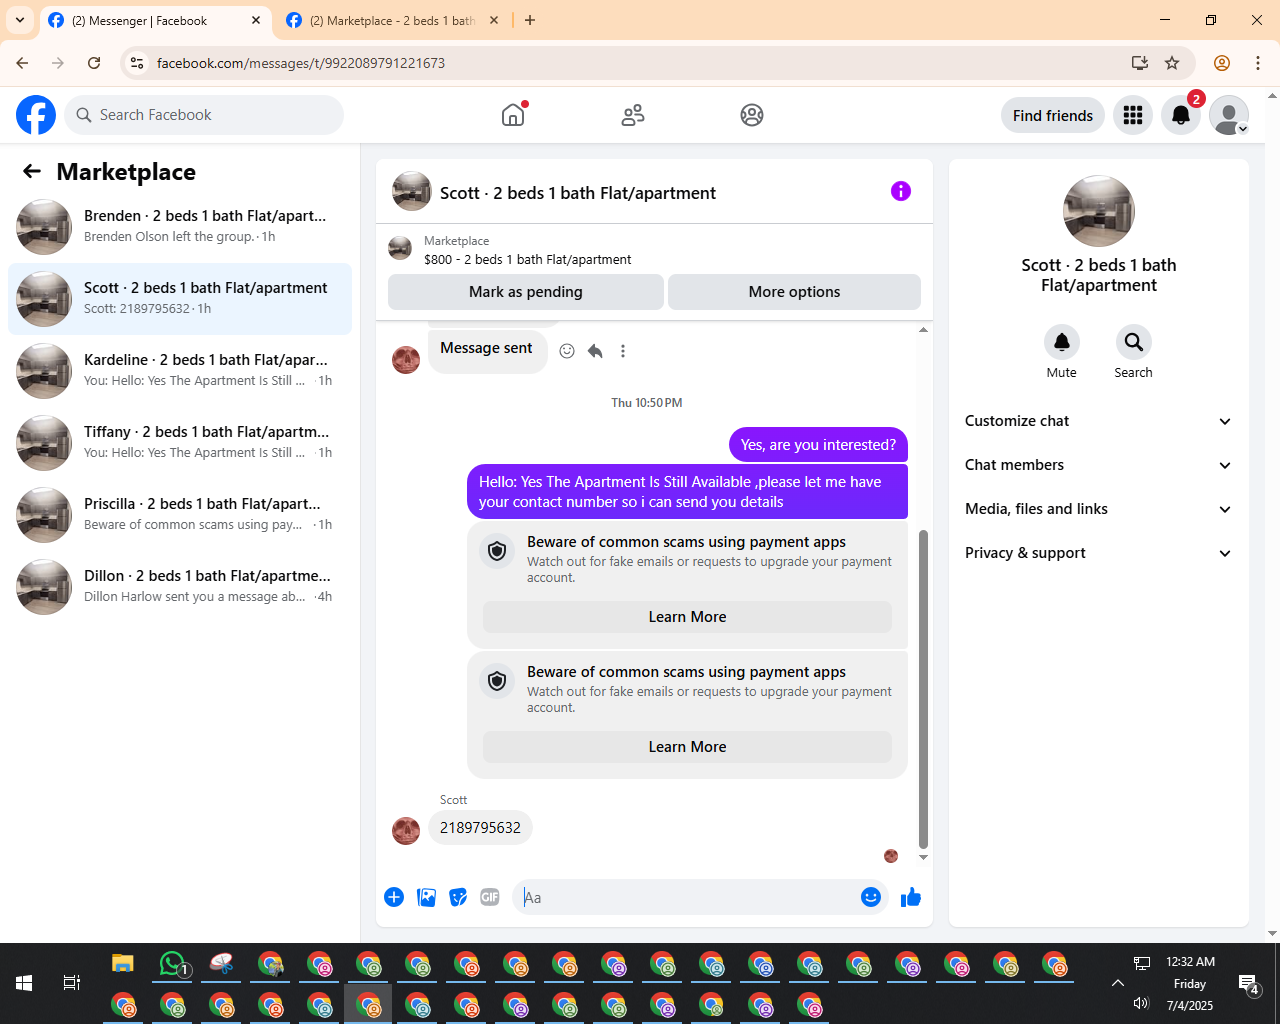This screenshot has height=1024, width=1280.
Task: Search in conversation magnifier icon
Action: (x=1134, y=342)
